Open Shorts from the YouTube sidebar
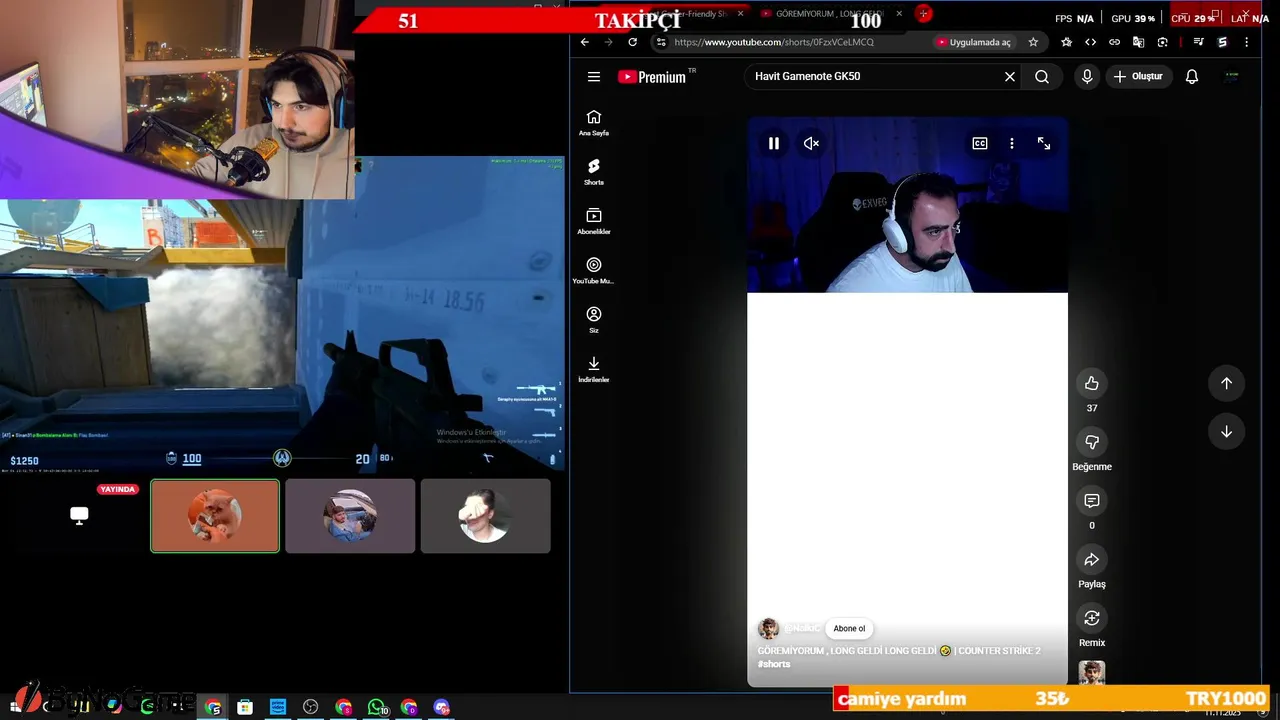This screenshot has width=1280, height=720. pyautogui.click(x=594, y=171)
